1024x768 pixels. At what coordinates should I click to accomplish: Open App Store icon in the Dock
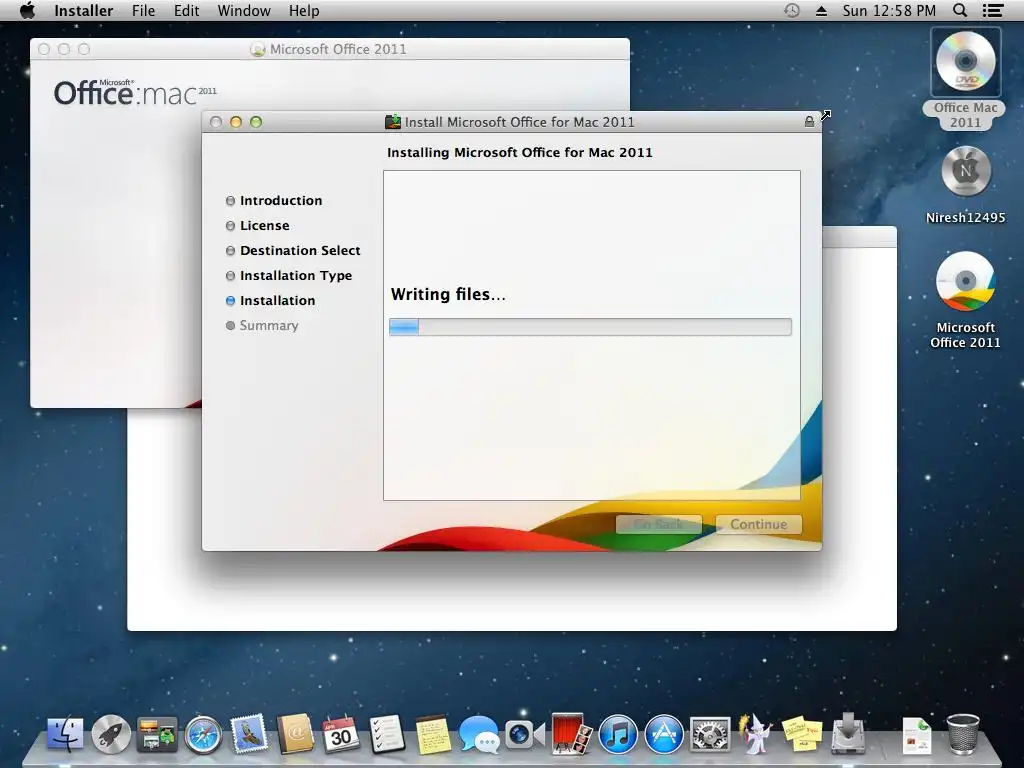point(664,734)
